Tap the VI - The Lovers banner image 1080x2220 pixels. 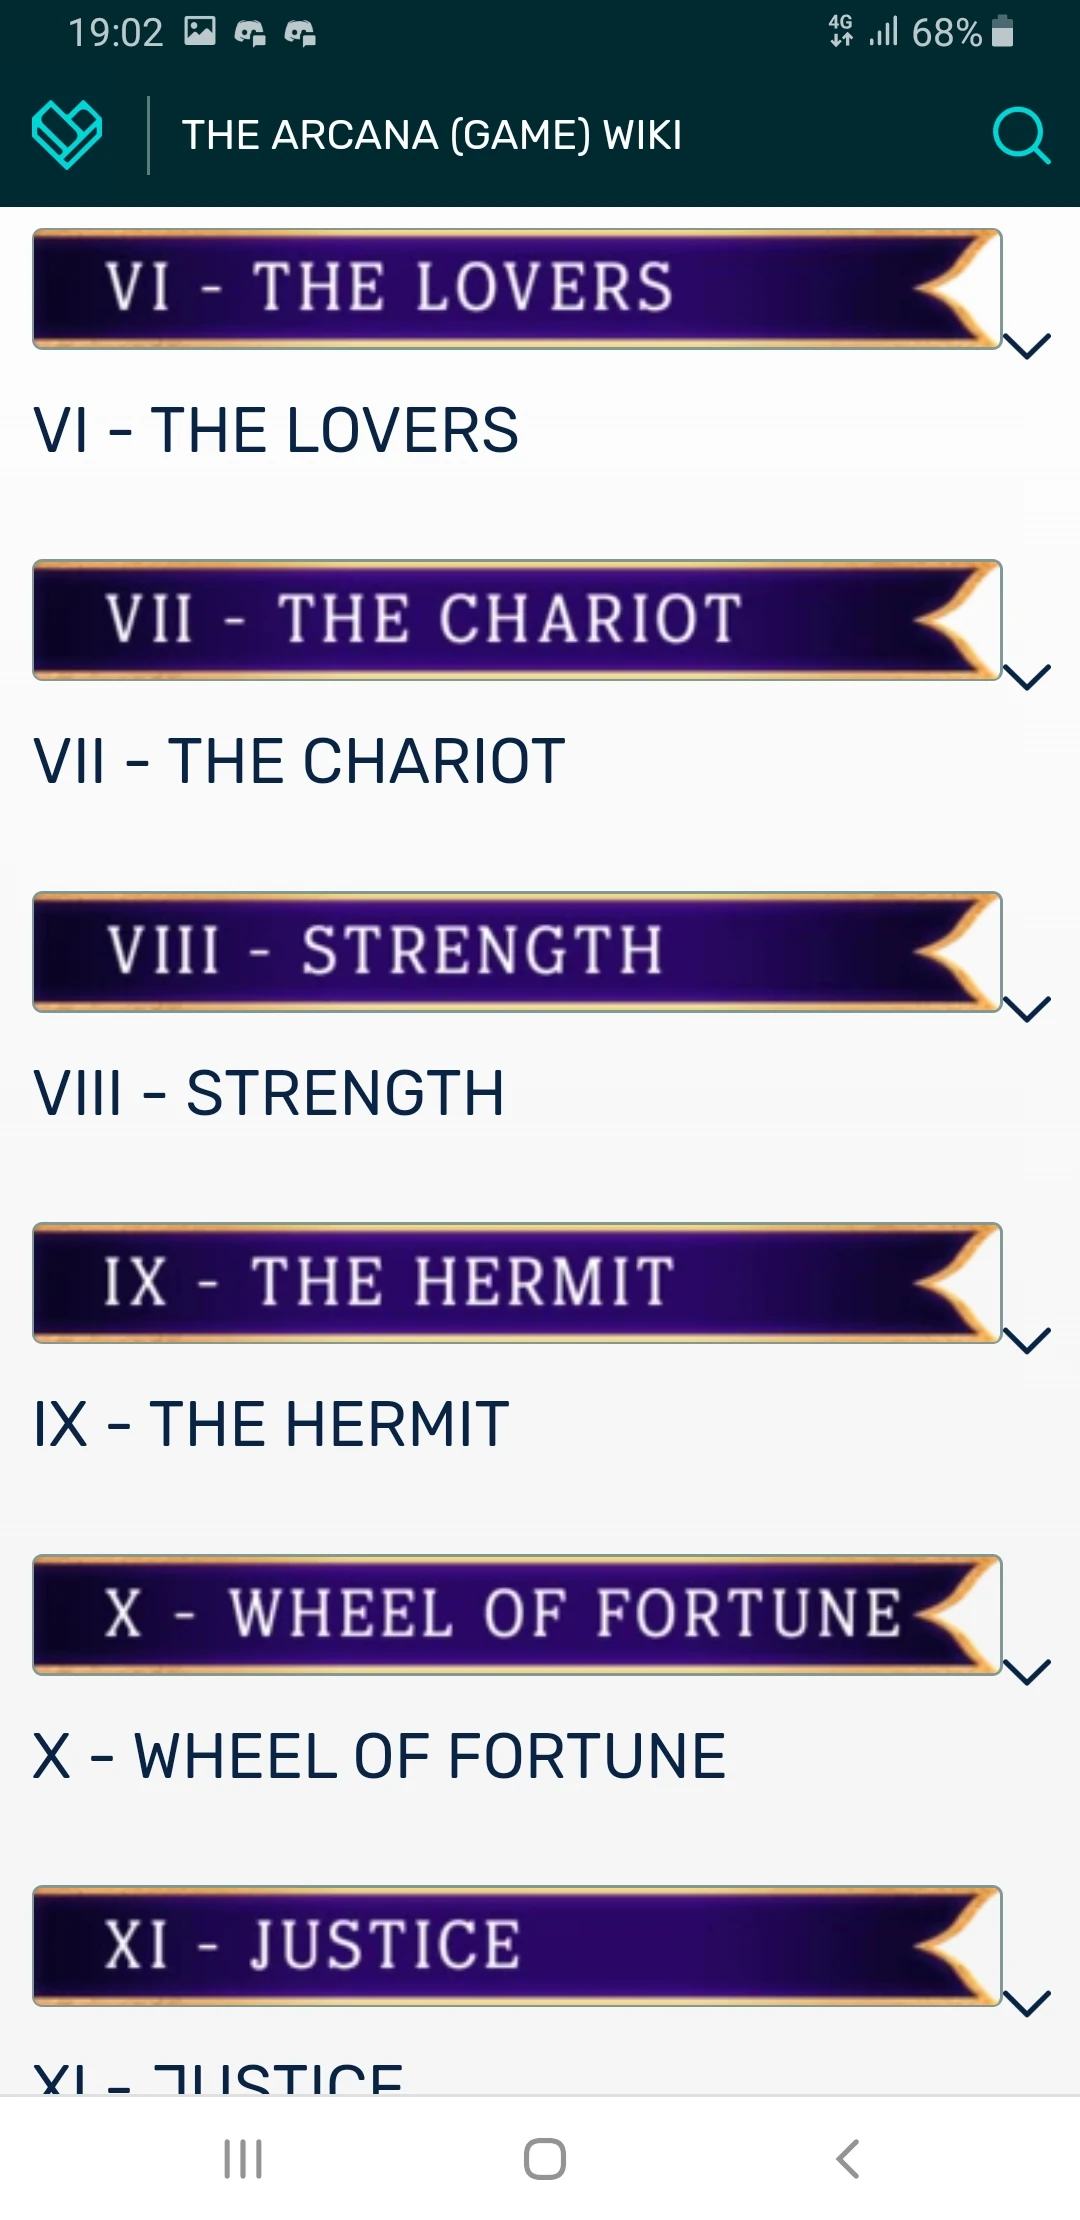click(517, 289)
